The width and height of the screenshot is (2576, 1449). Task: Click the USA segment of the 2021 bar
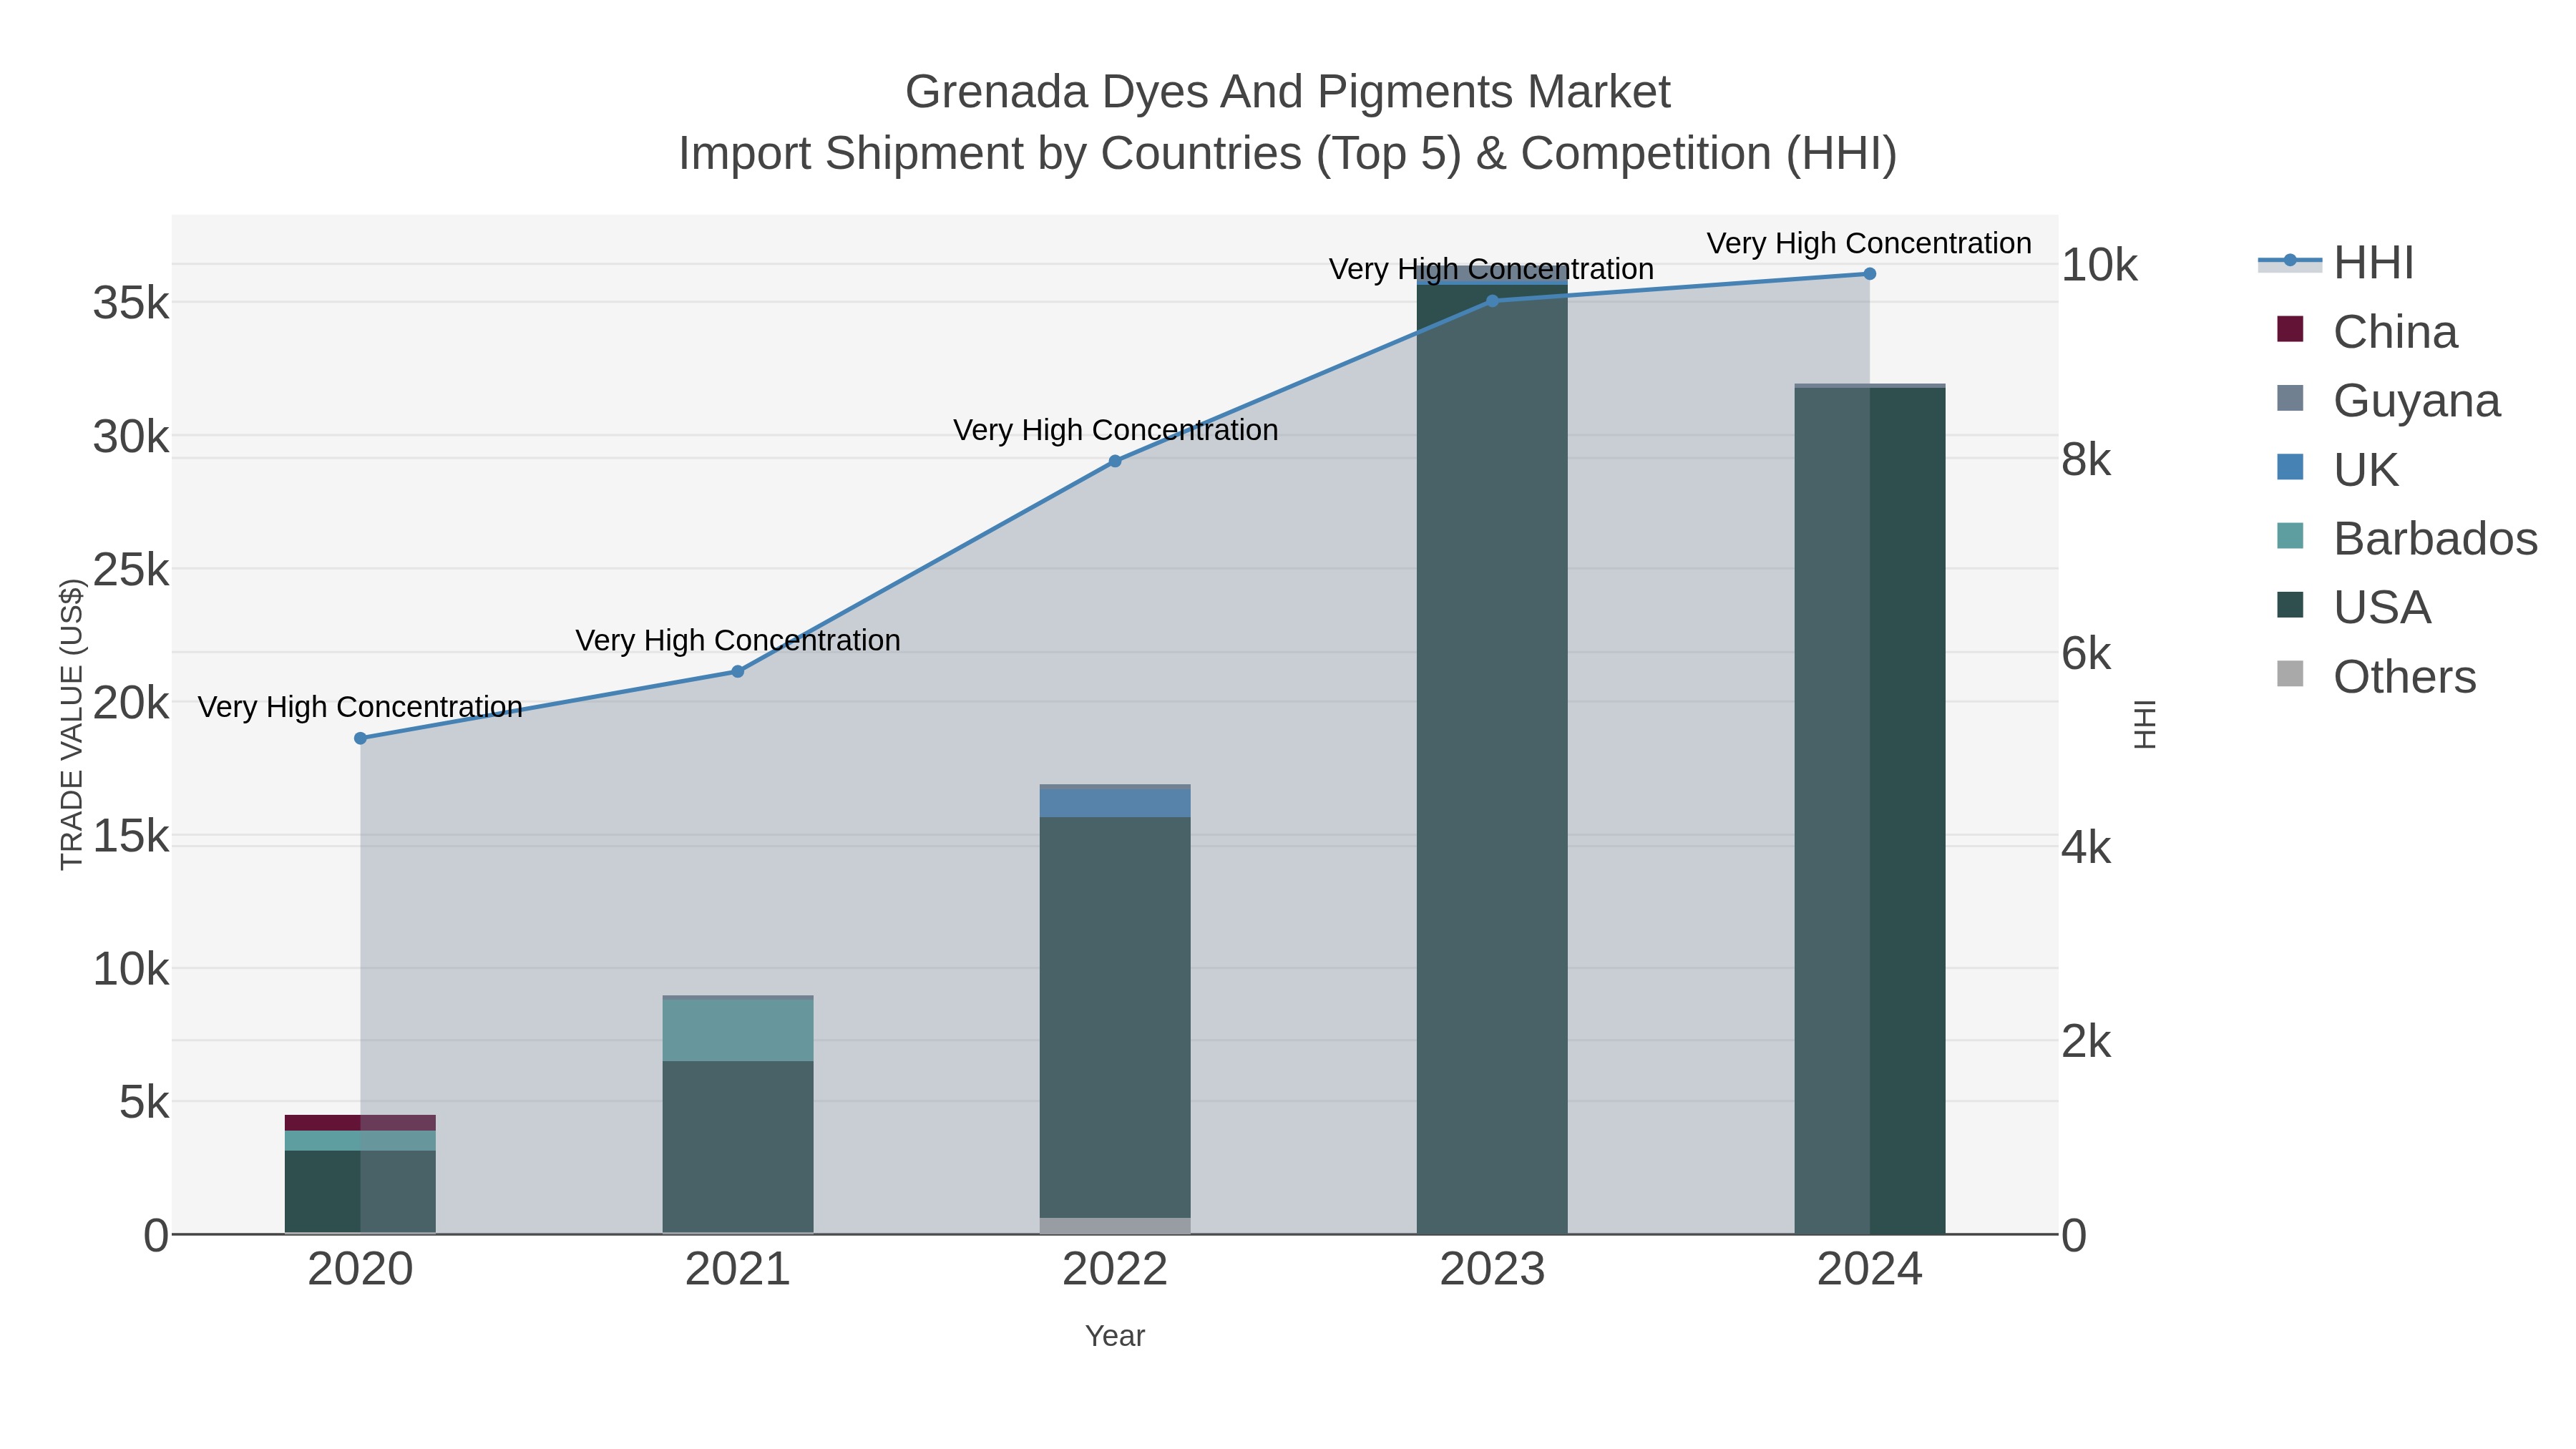coord(738,1147)
